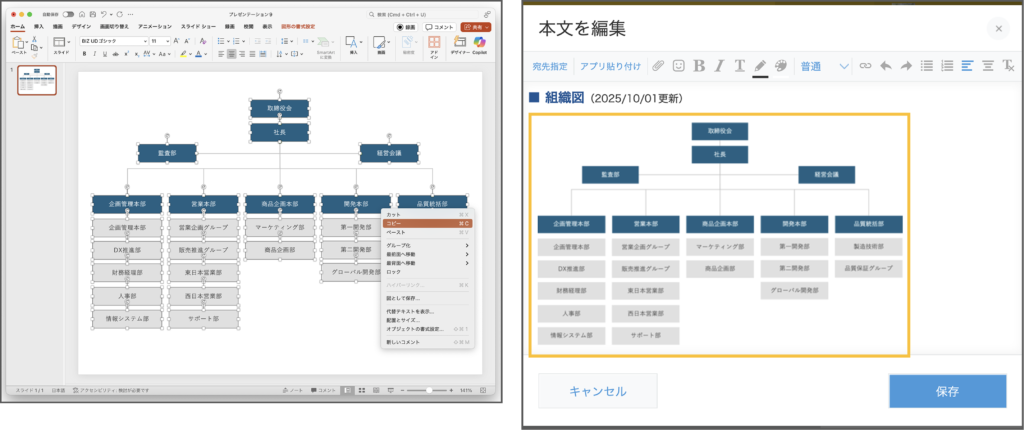The height and width of the screenshot is (430, 1024).
Task: Click the キャンセル button
Action: coord(598,391)
